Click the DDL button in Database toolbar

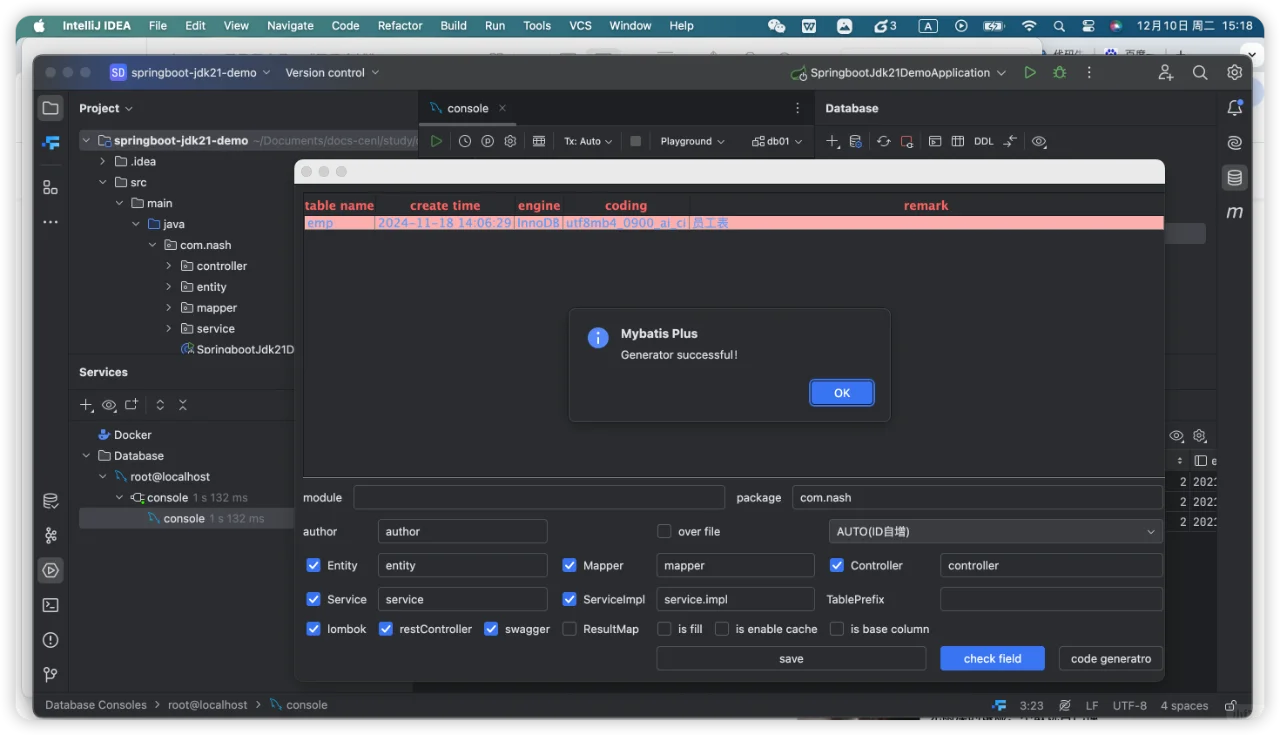pyautogui.click(x=984, y=142)
